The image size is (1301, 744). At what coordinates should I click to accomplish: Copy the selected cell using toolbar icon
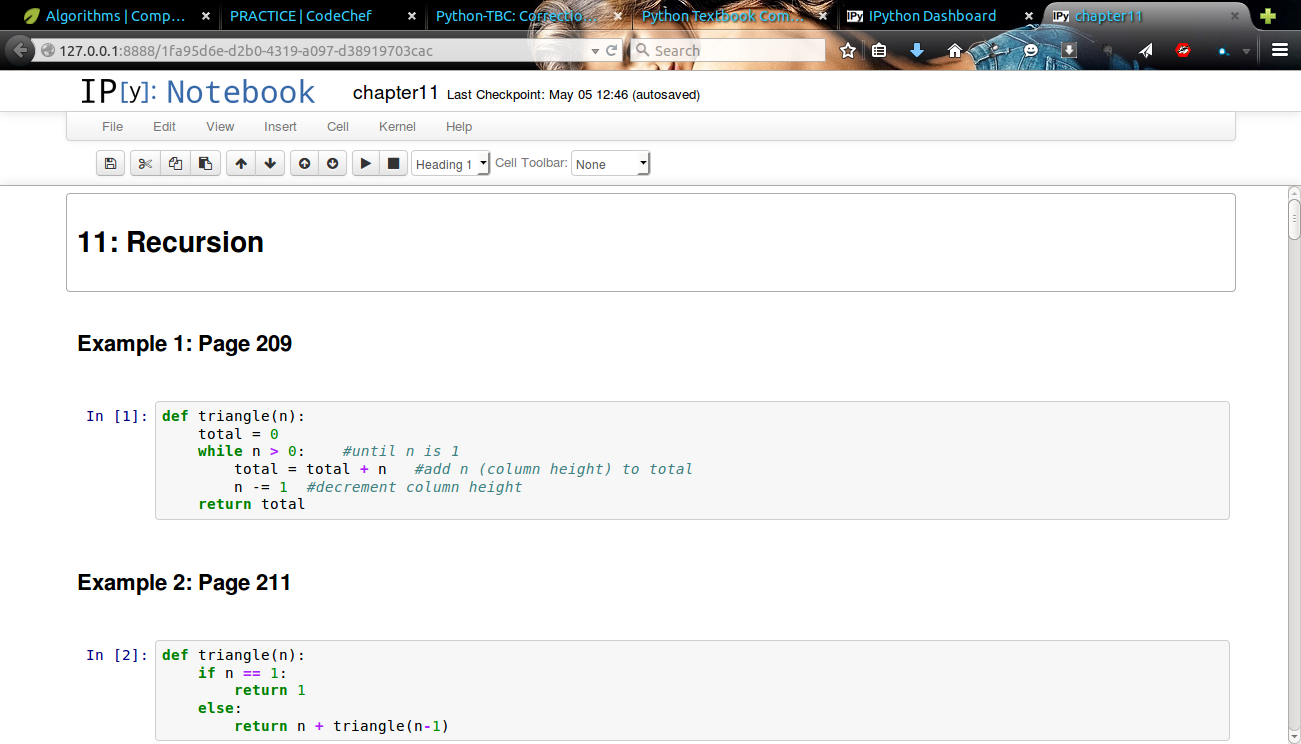175,164
